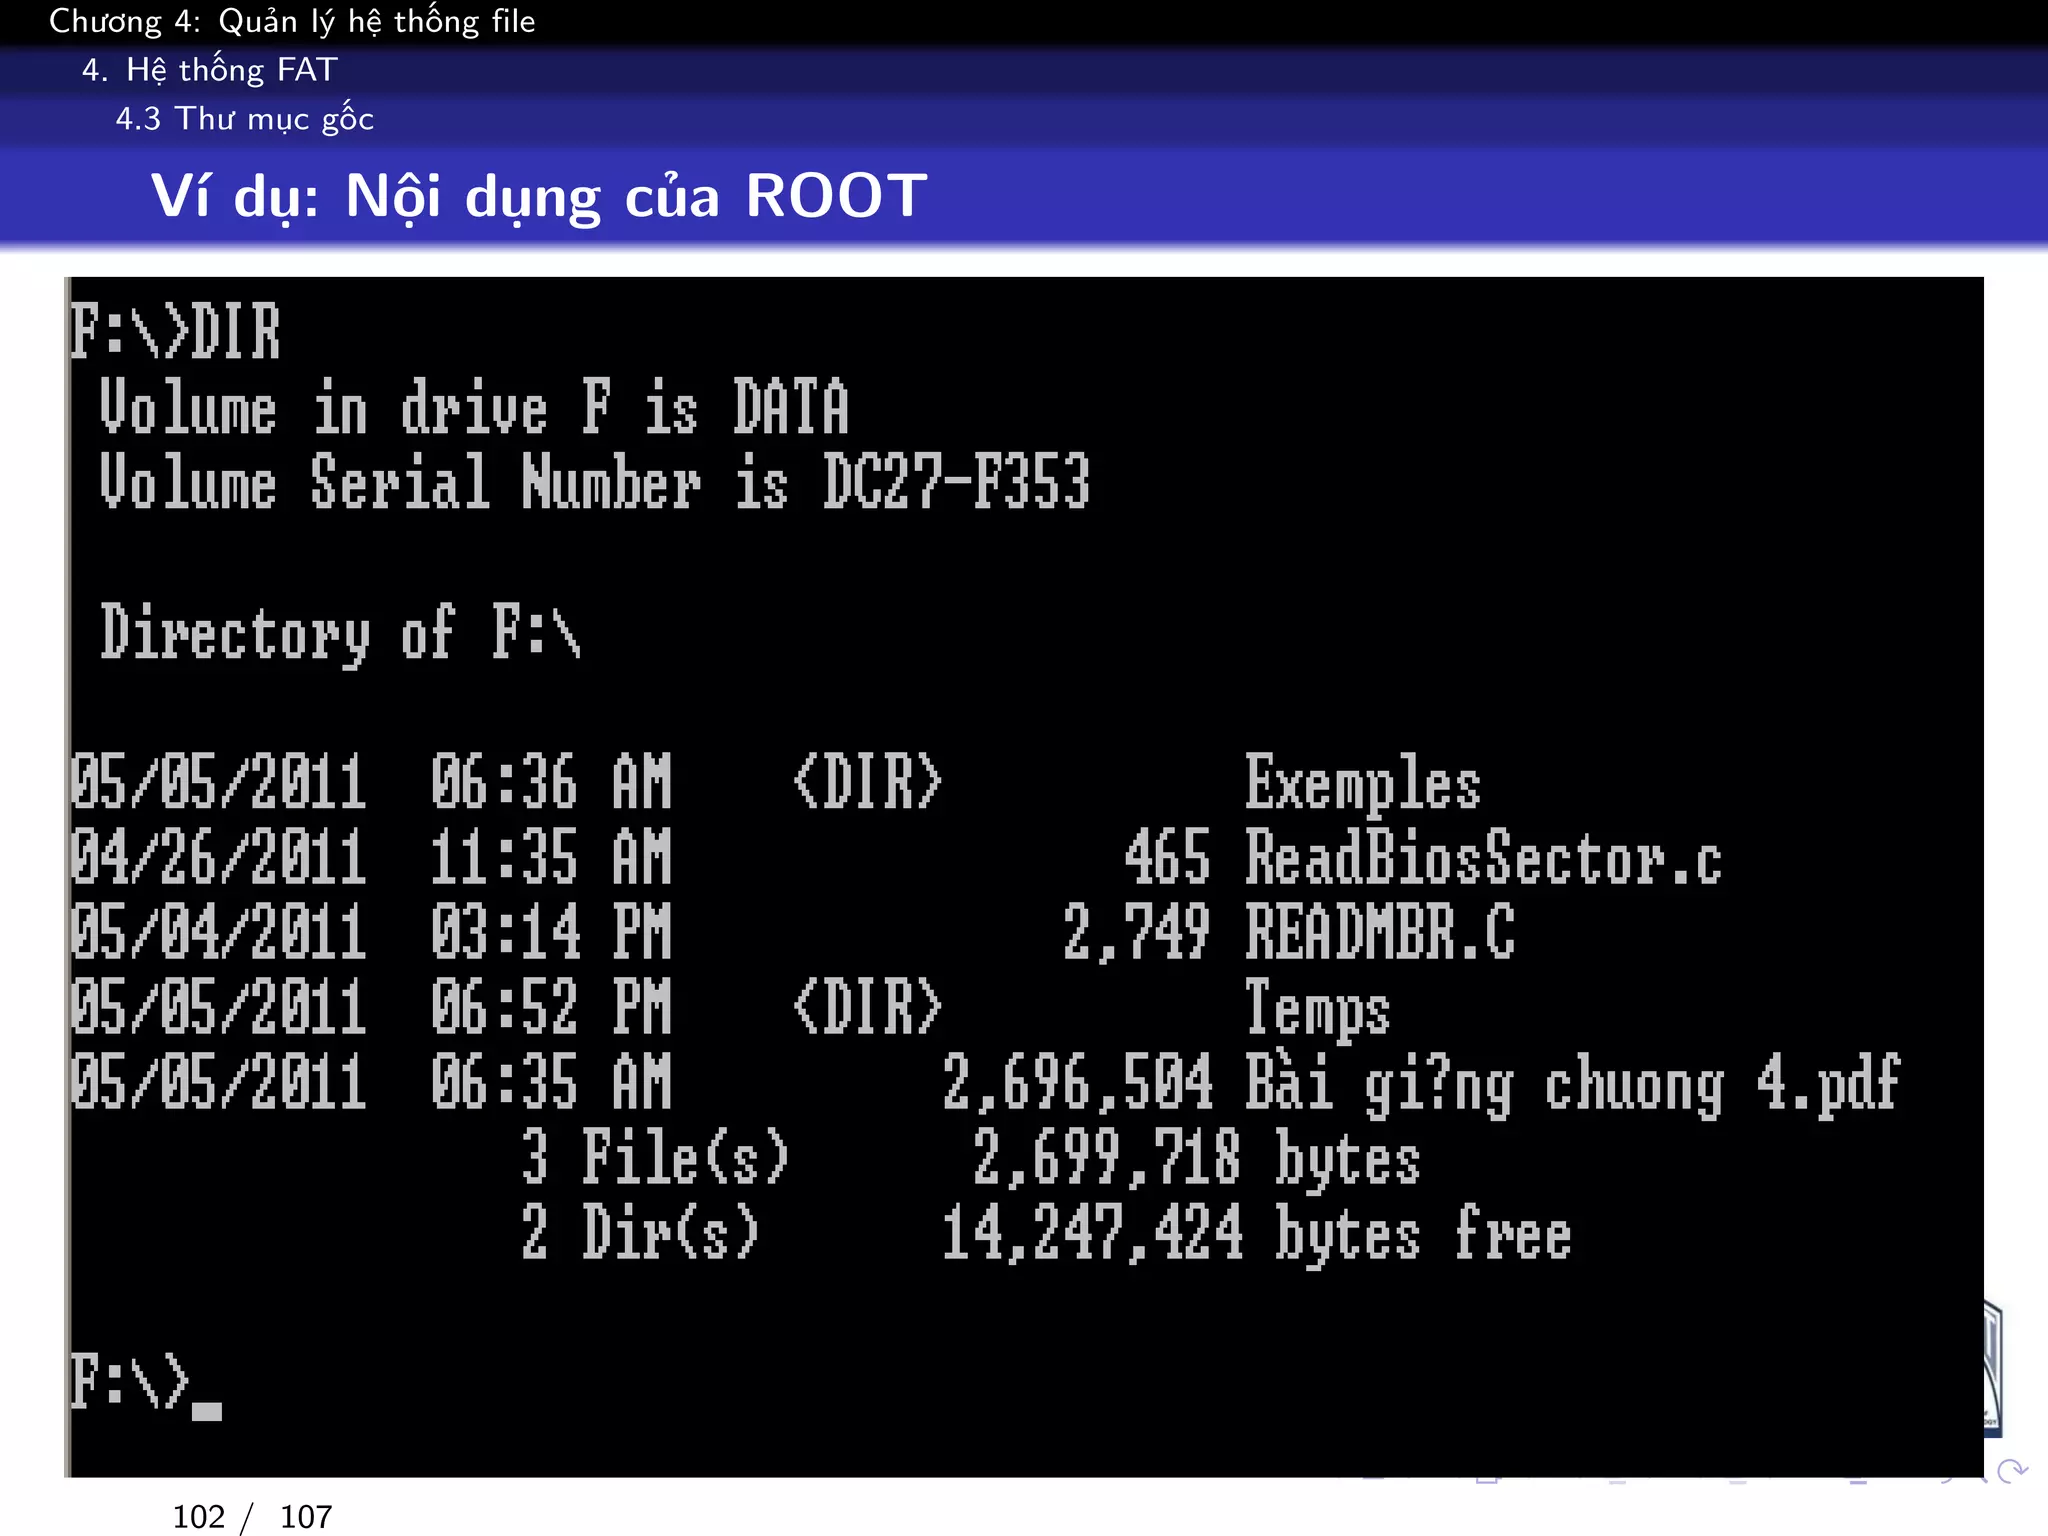Click the file size '2,696,504'
This screenshot has height=1536, width=2048.
pos(1077,1083)
